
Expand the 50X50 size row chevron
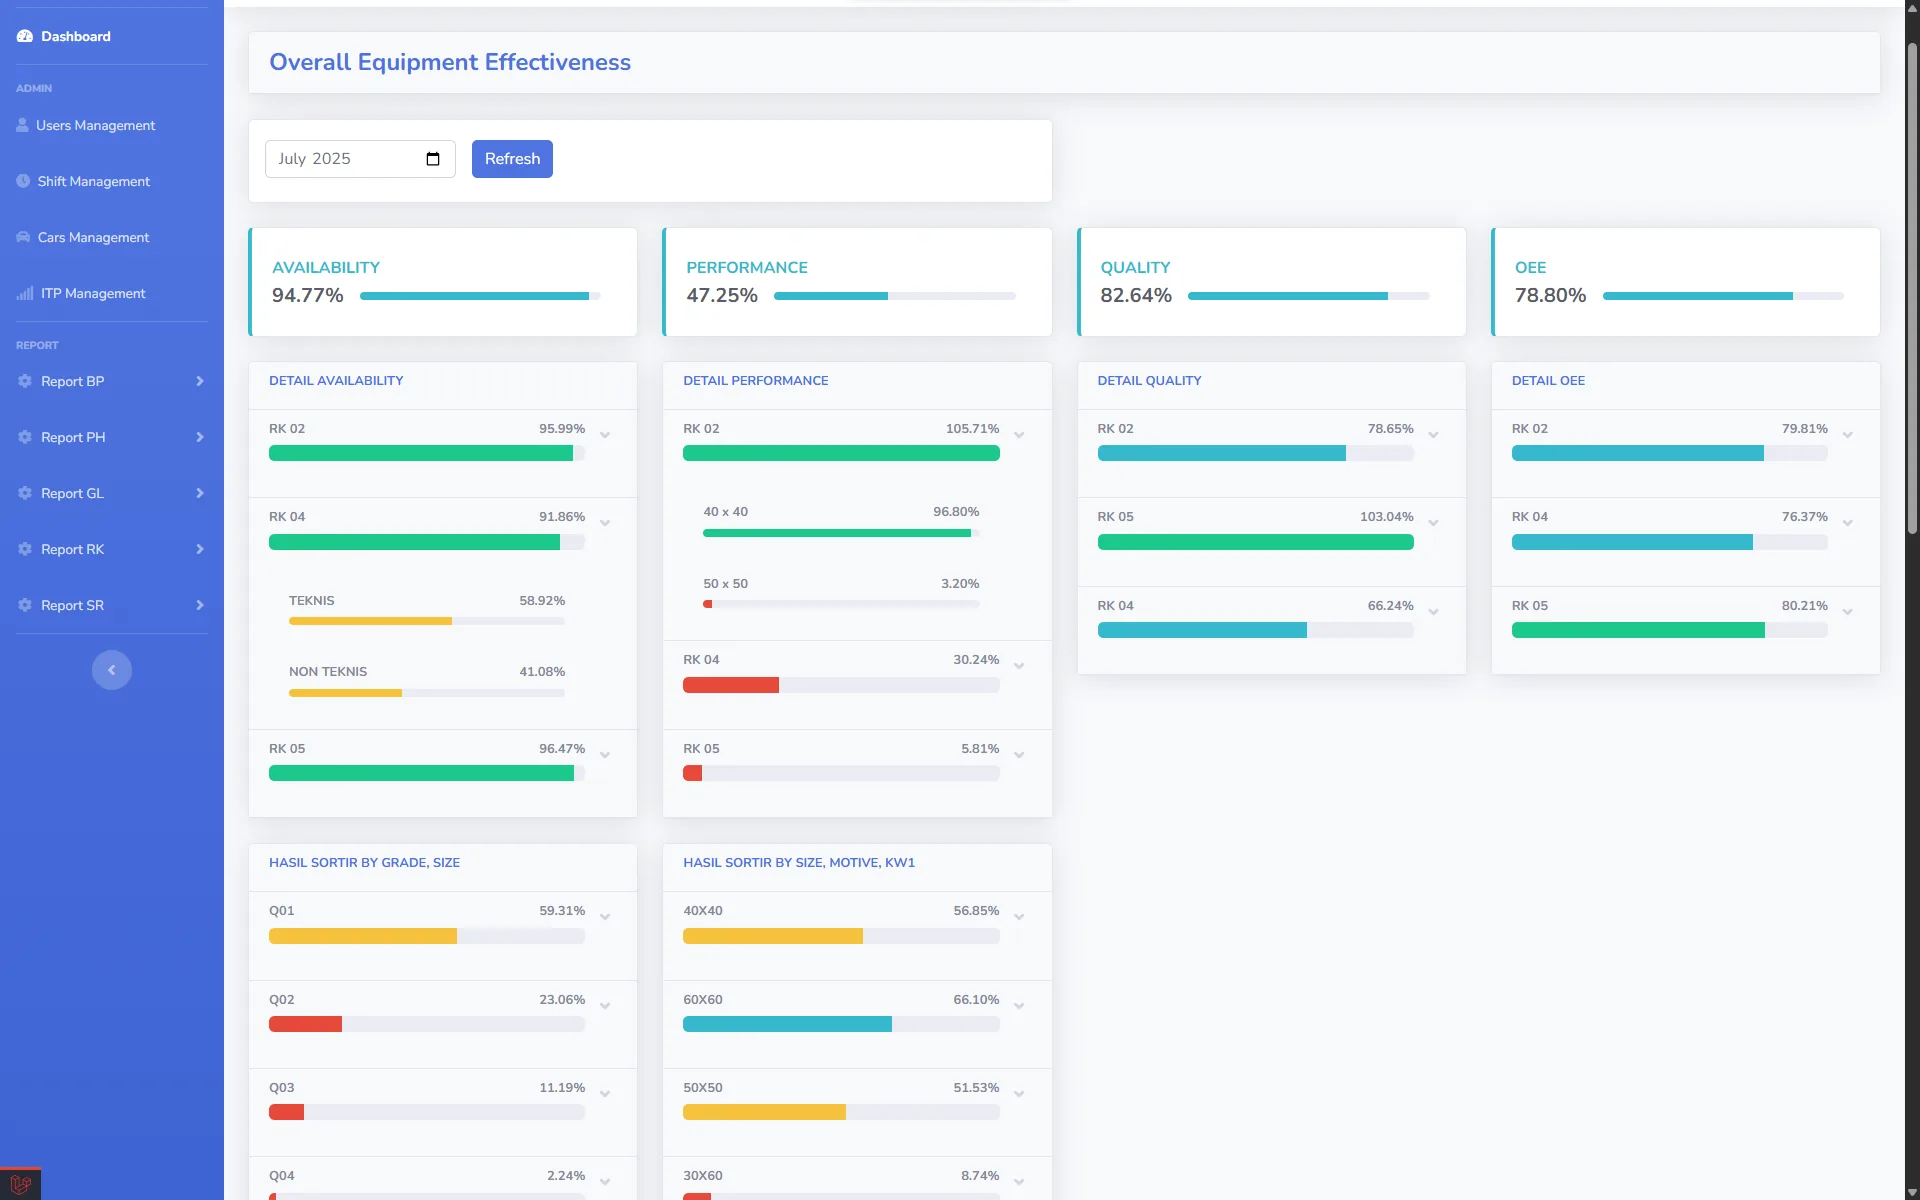pyautogui.click(x=1019, y=1094)
